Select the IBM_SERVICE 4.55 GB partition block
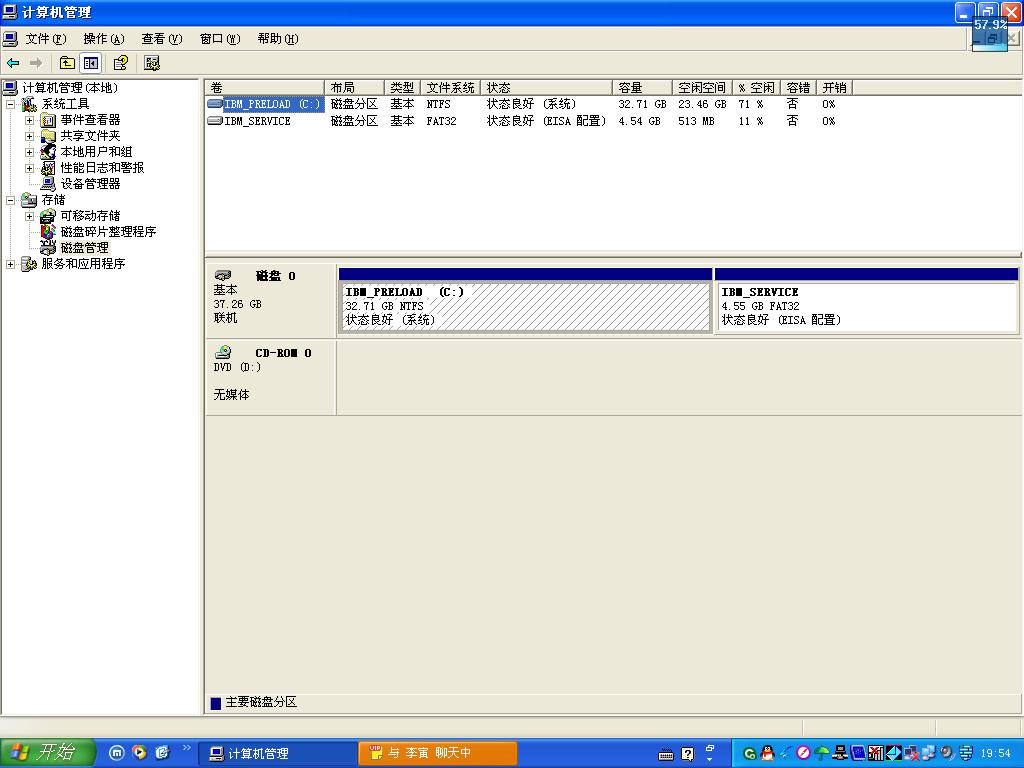This screenshot has width=1024, height=768. point(867,300)
